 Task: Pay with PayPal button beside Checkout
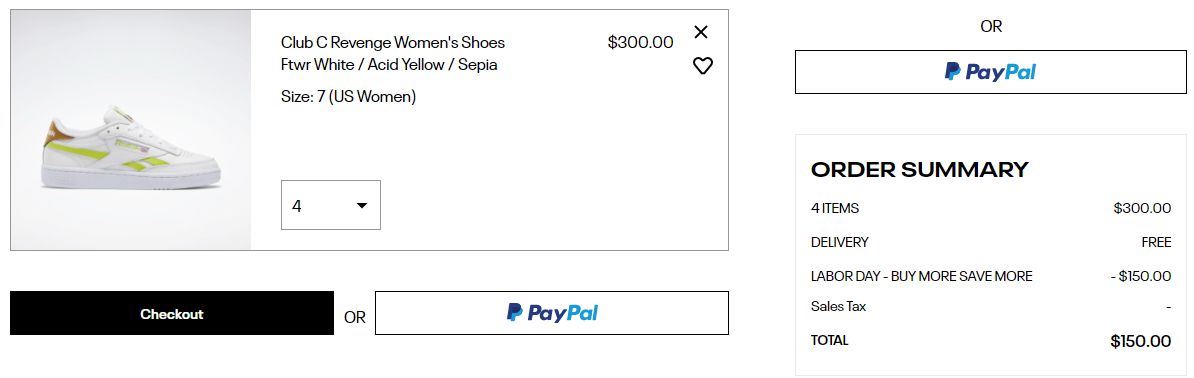pyautogui.click(x=551, y=313)
